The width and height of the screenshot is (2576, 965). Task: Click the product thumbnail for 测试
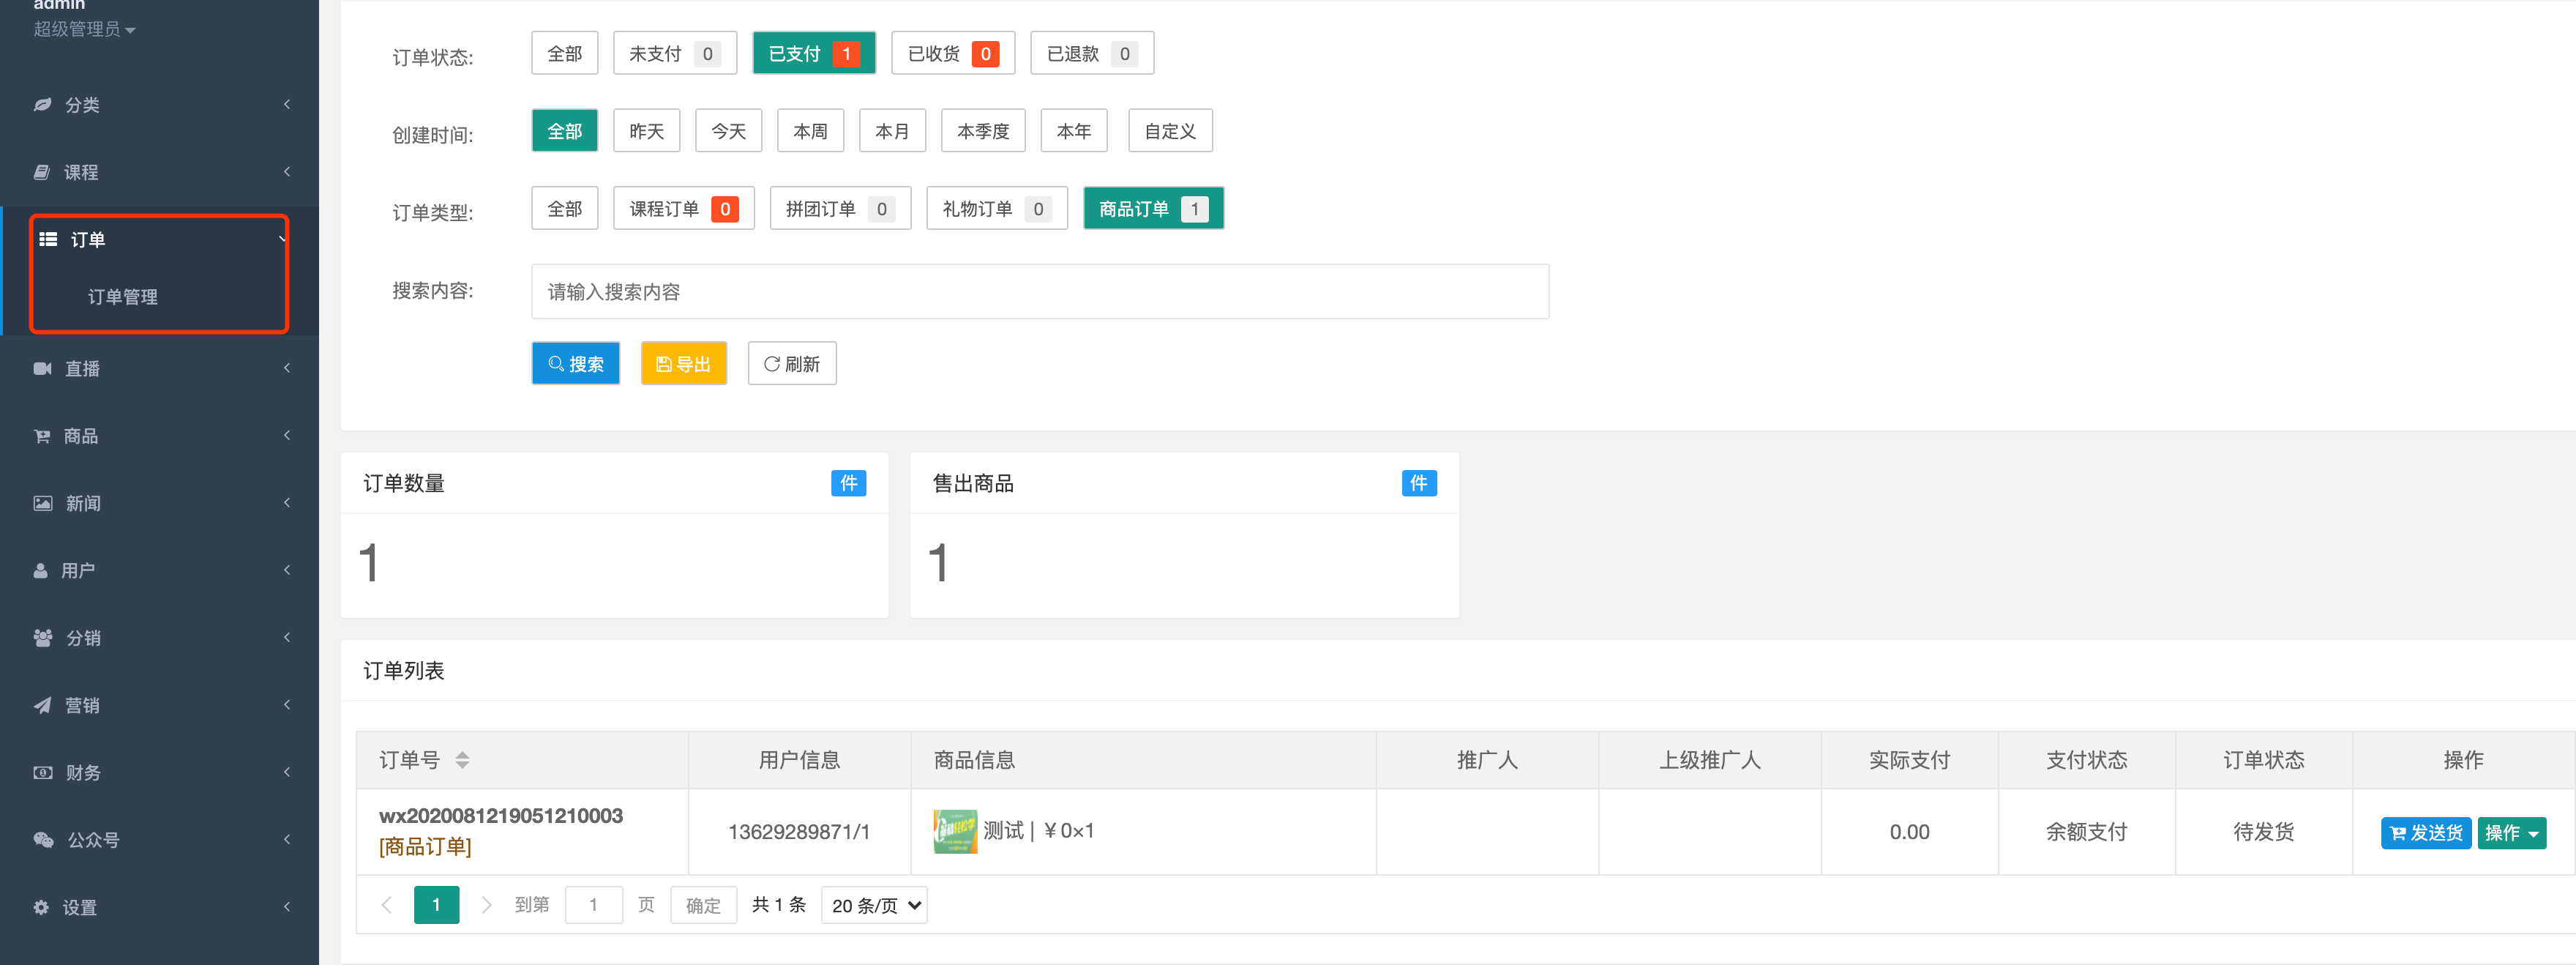[955, 831]
